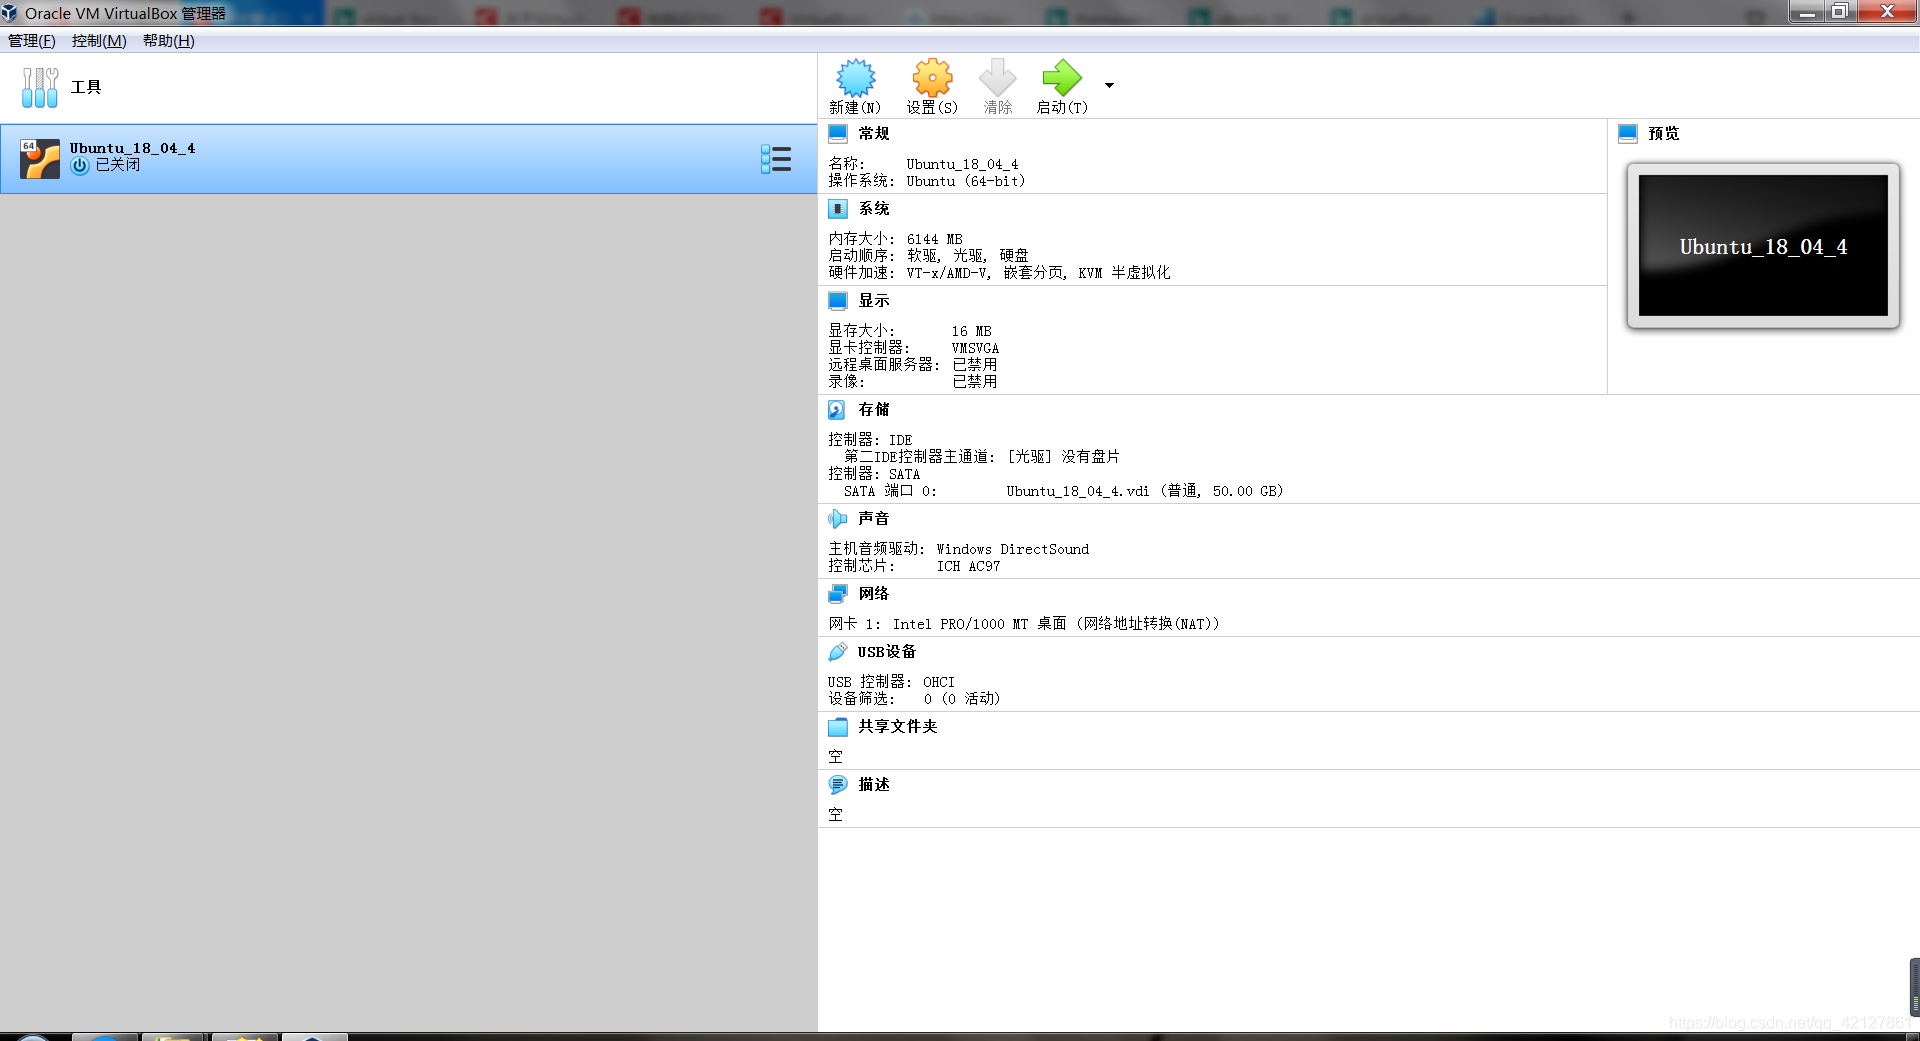Click the OHCI USB controller value
This screenshot has width=1920, height=1041.
pyautogui.click(x=939, y=682)
